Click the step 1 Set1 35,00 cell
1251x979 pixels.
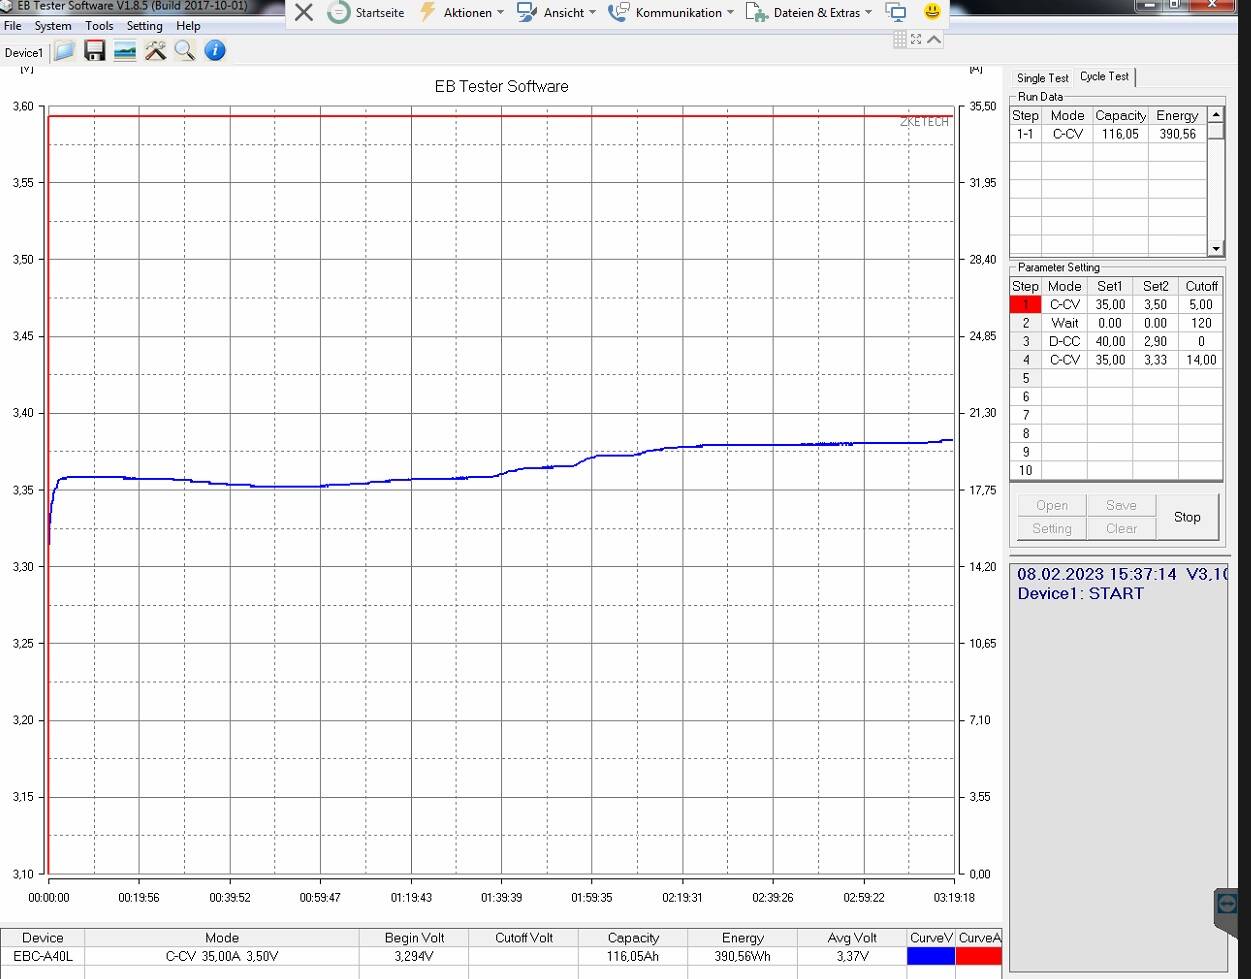tap(1110, 305)
